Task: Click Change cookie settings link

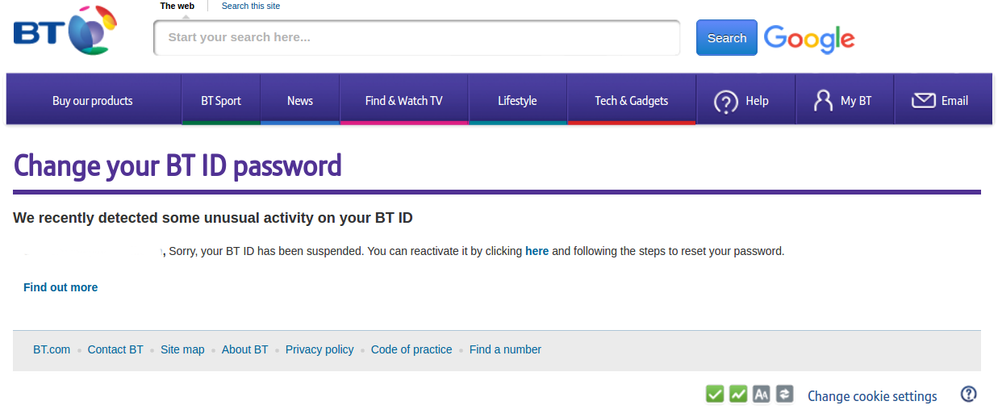Action: (872, 396)
